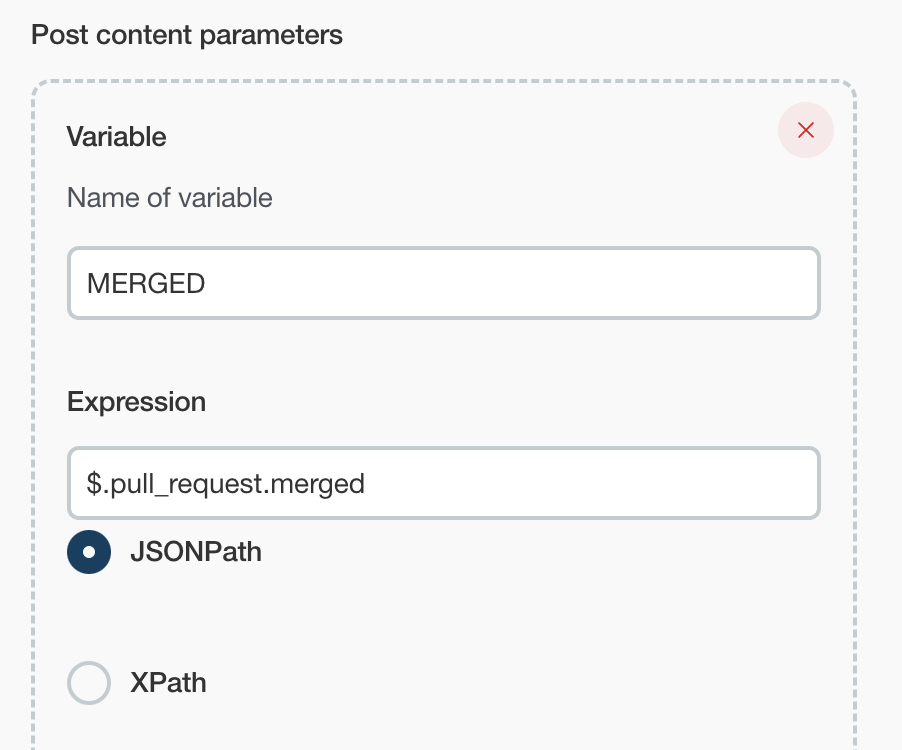Focus the Name of variable input field
Viewport: 902px width, 750px height.
(x=443, y=284)
